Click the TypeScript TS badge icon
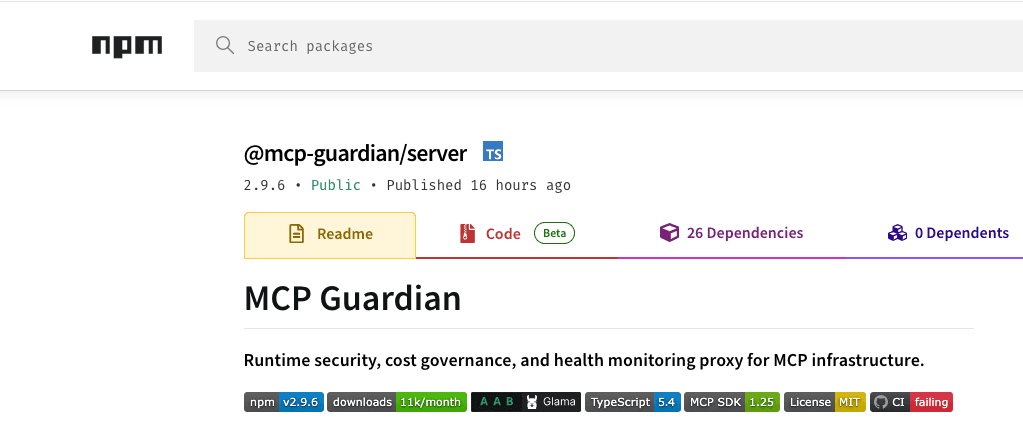The width and height of the screenshot is (1023, 437). pyautogui.click(x=493, y=151)
